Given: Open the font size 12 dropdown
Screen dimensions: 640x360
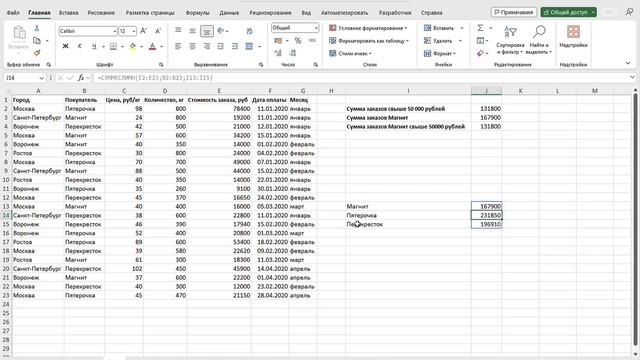Looking at the screenshot, I should coord(133,31).
